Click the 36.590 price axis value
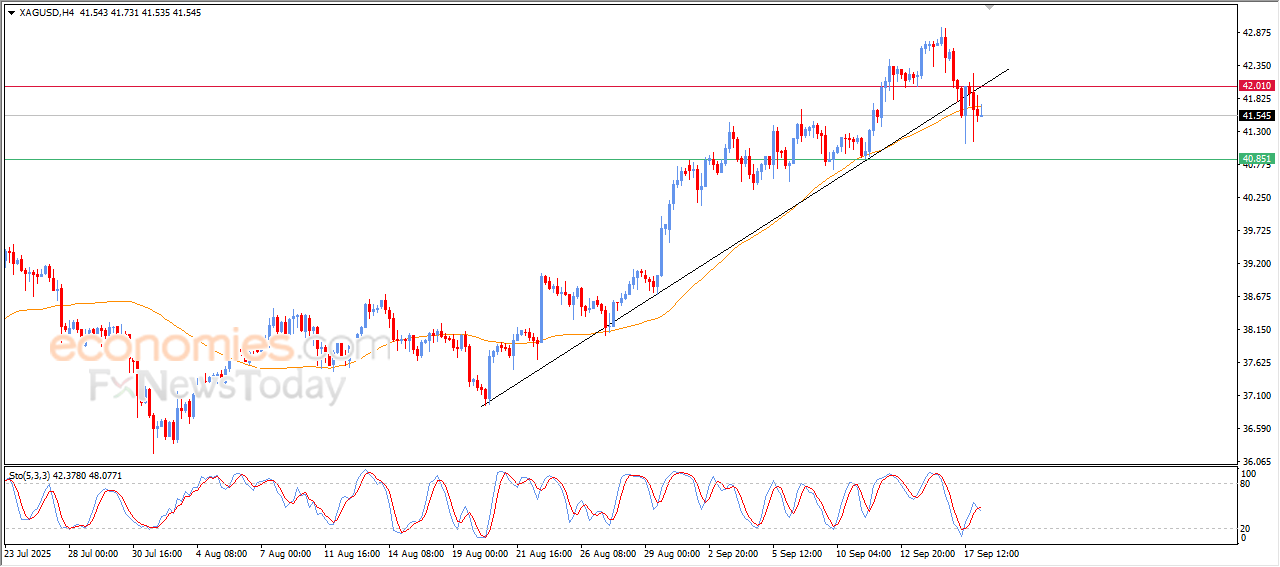 click(1256, 429)
